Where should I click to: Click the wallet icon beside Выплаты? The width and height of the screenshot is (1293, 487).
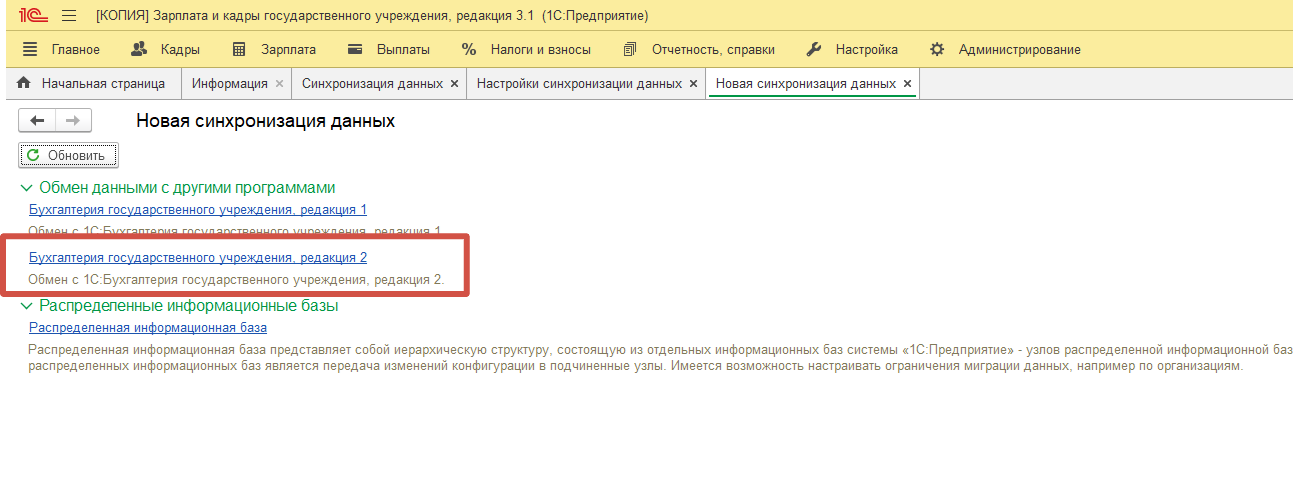pyautogui.click(x=355, y=49)
